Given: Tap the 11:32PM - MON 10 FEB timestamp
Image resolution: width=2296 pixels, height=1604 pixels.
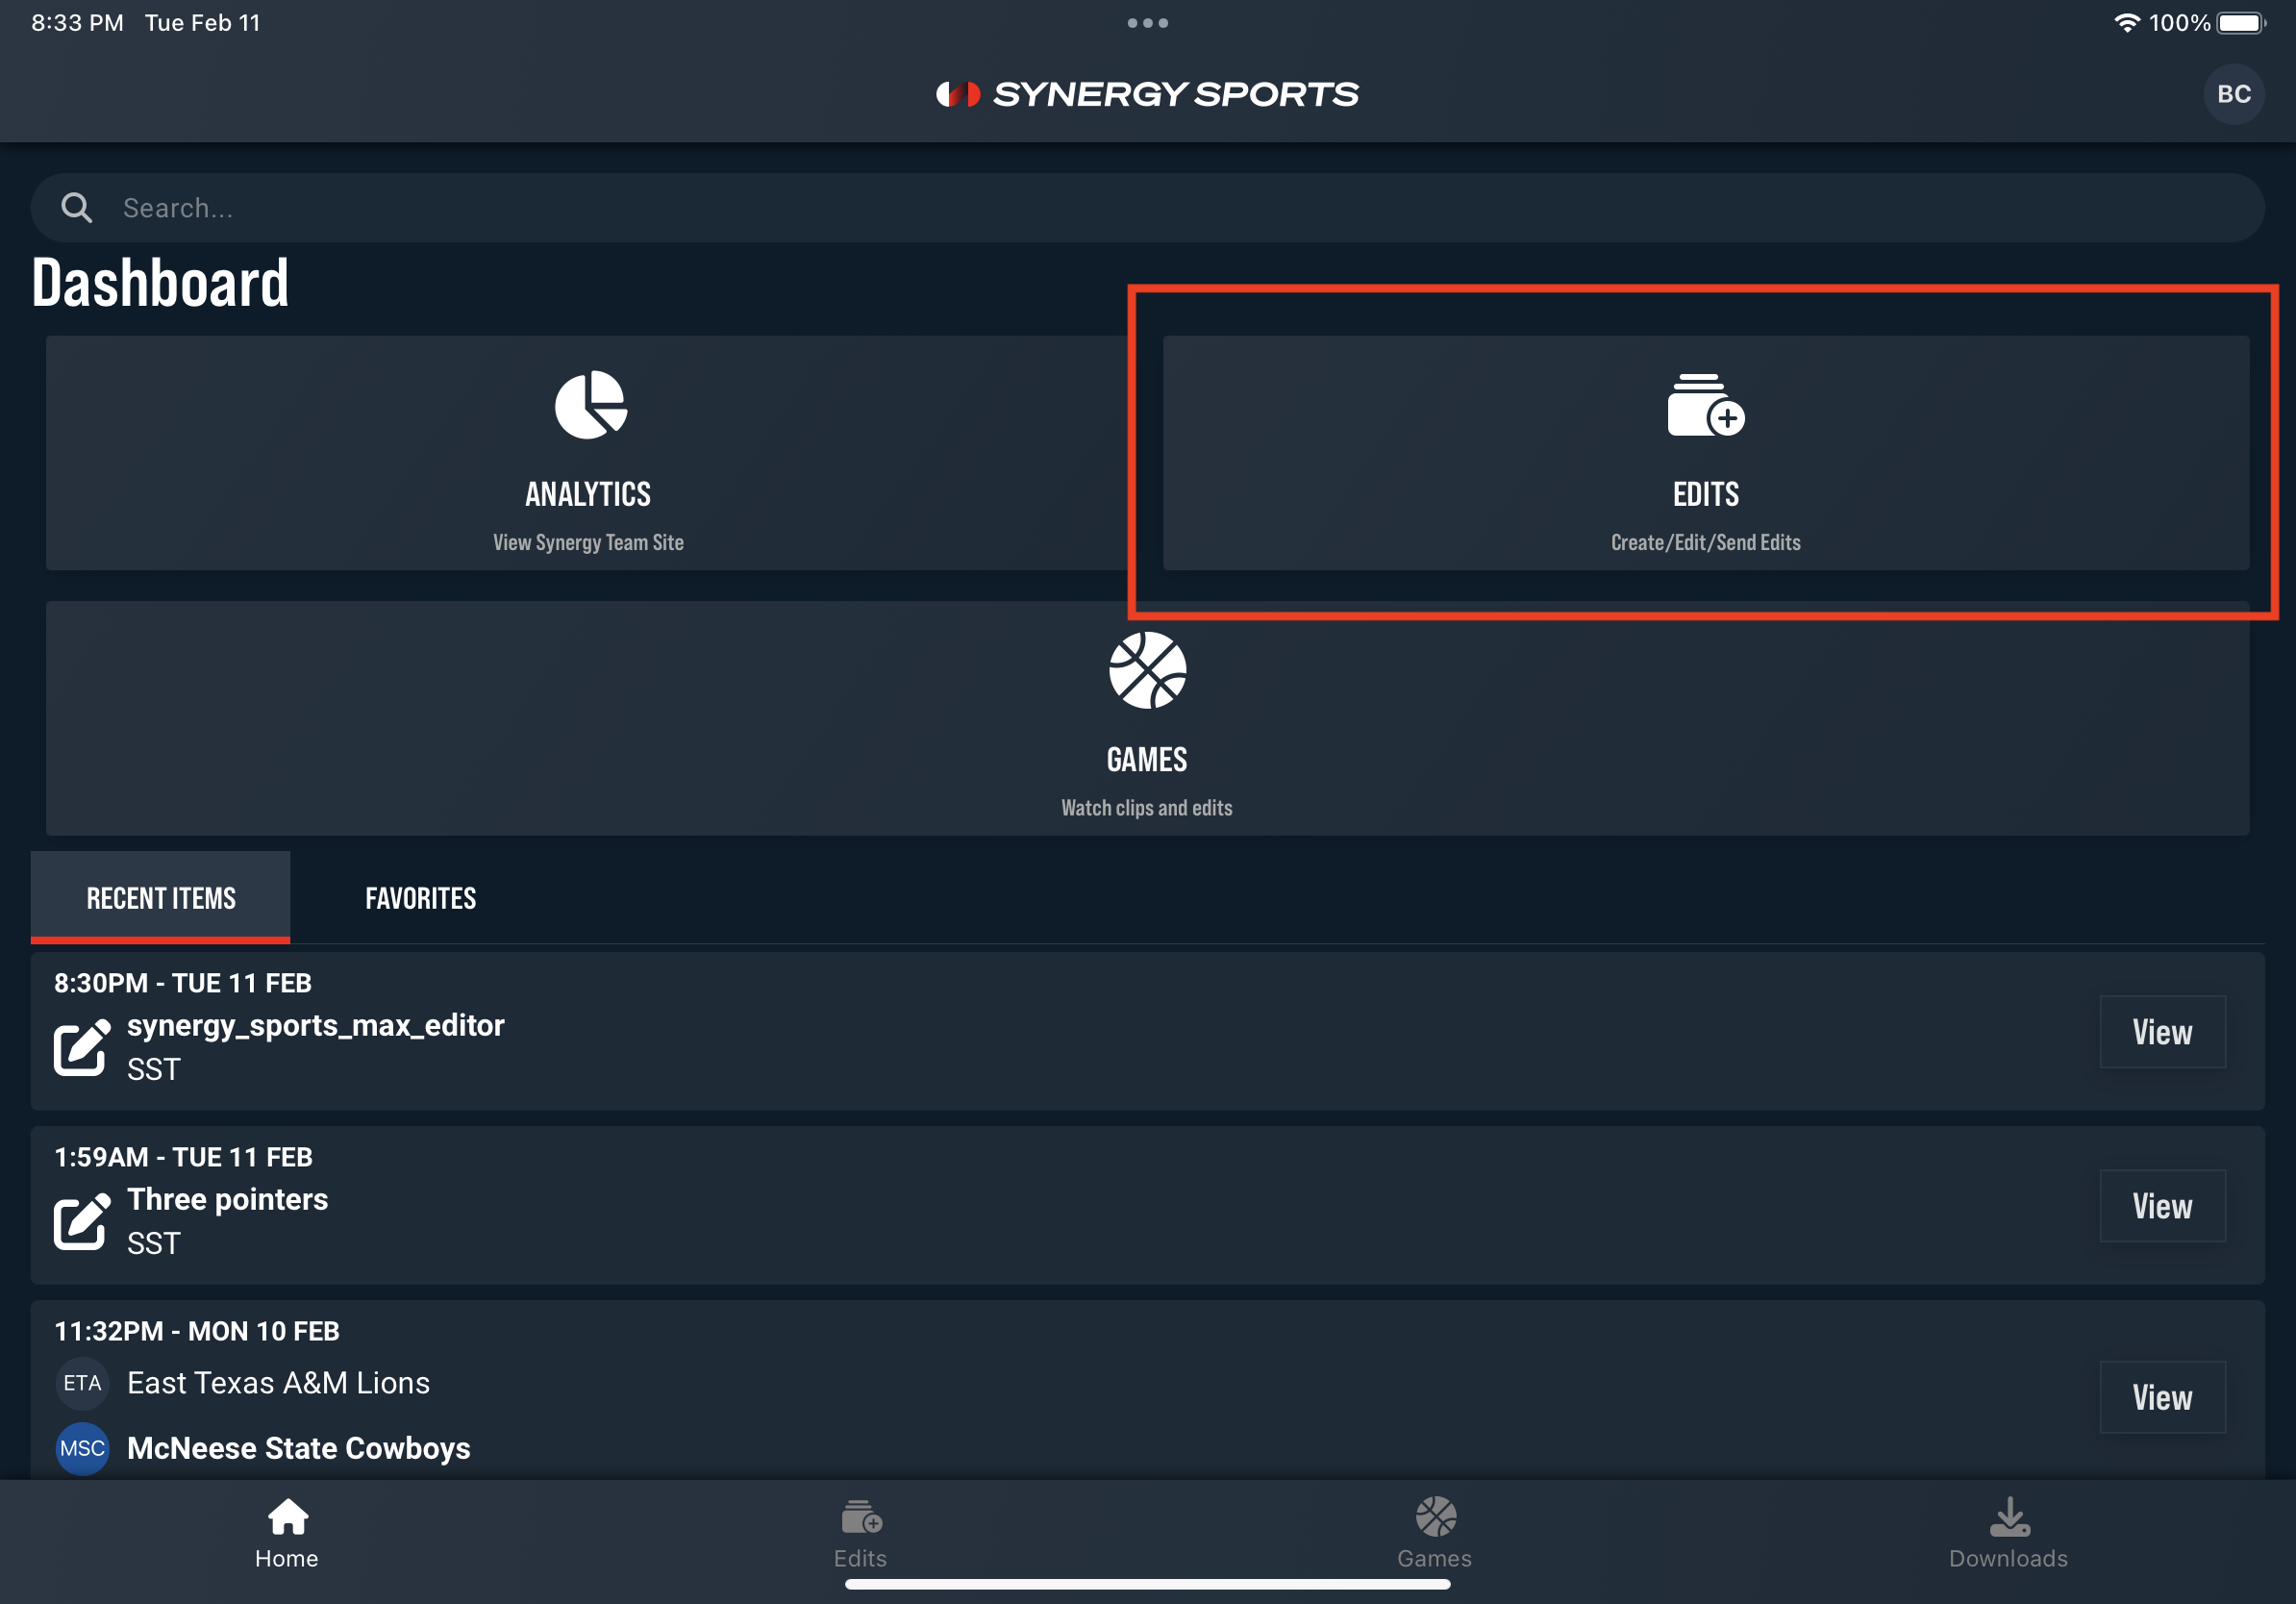Looking at the screenshot, I should pyautogui.click(x=197, y=1331).
